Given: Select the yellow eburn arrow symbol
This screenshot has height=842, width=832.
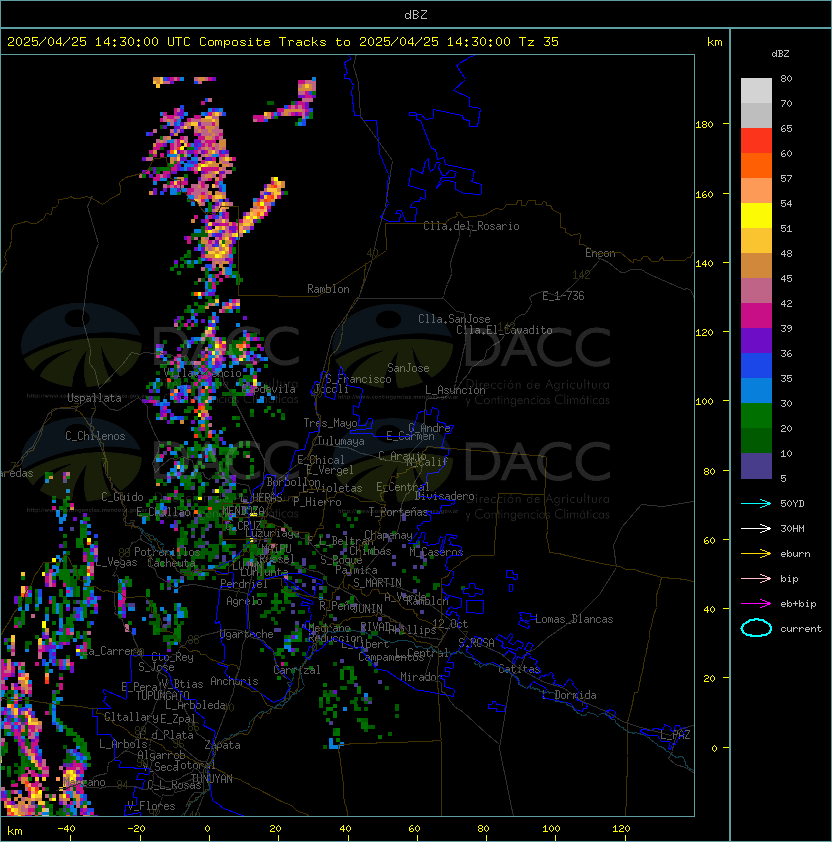Looking at the screenshot, I should tap(756, 554).
